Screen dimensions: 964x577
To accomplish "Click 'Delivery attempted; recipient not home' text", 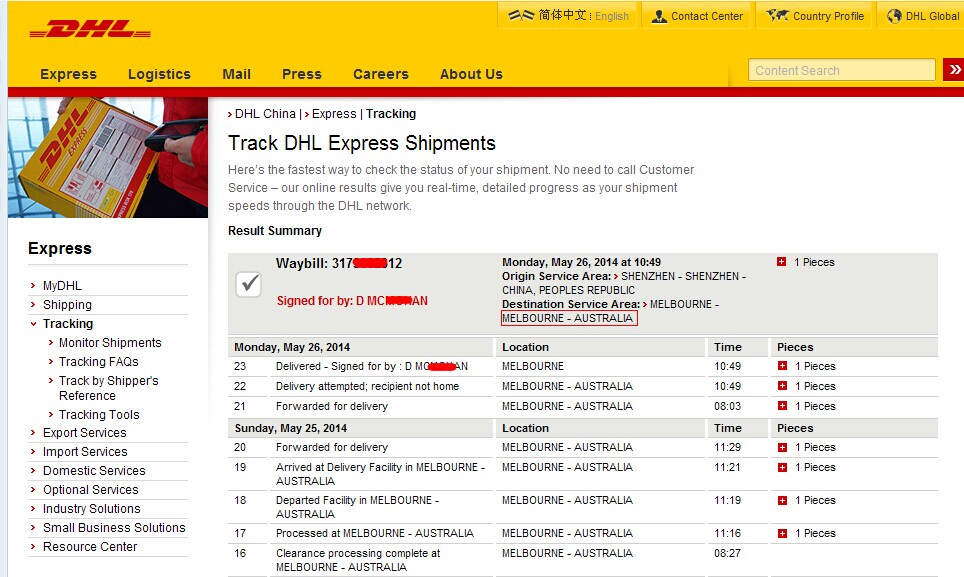I will point(367,387).
